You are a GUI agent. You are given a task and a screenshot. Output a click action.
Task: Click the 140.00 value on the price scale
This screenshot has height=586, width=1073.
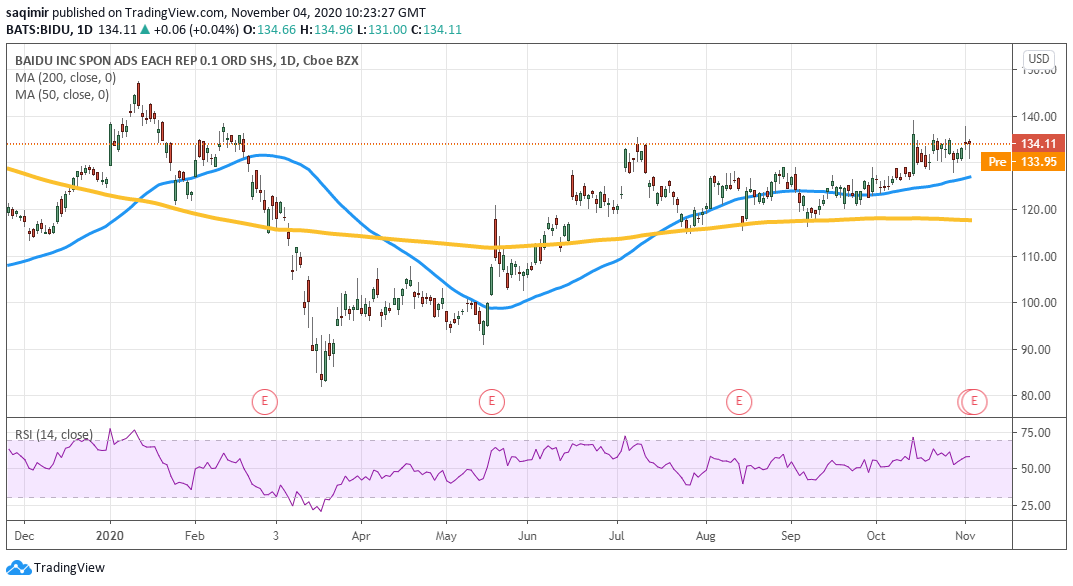(1040, 116)
